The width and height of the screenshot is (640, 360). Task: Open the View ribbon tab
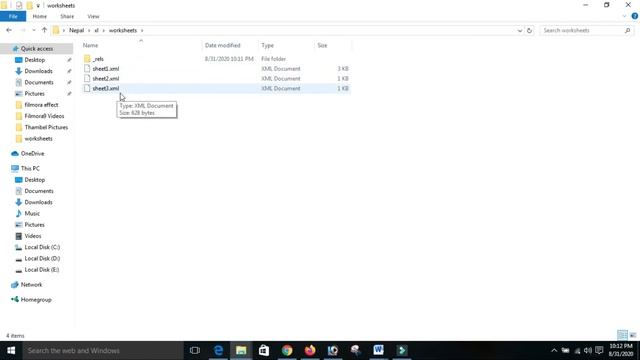click(93, 16)
